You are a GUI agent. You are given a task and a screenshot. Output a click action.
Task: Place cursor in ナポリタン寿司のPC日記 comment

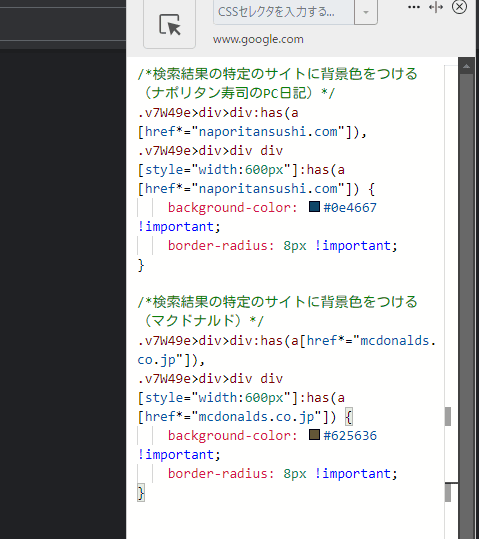click(237, 93)
